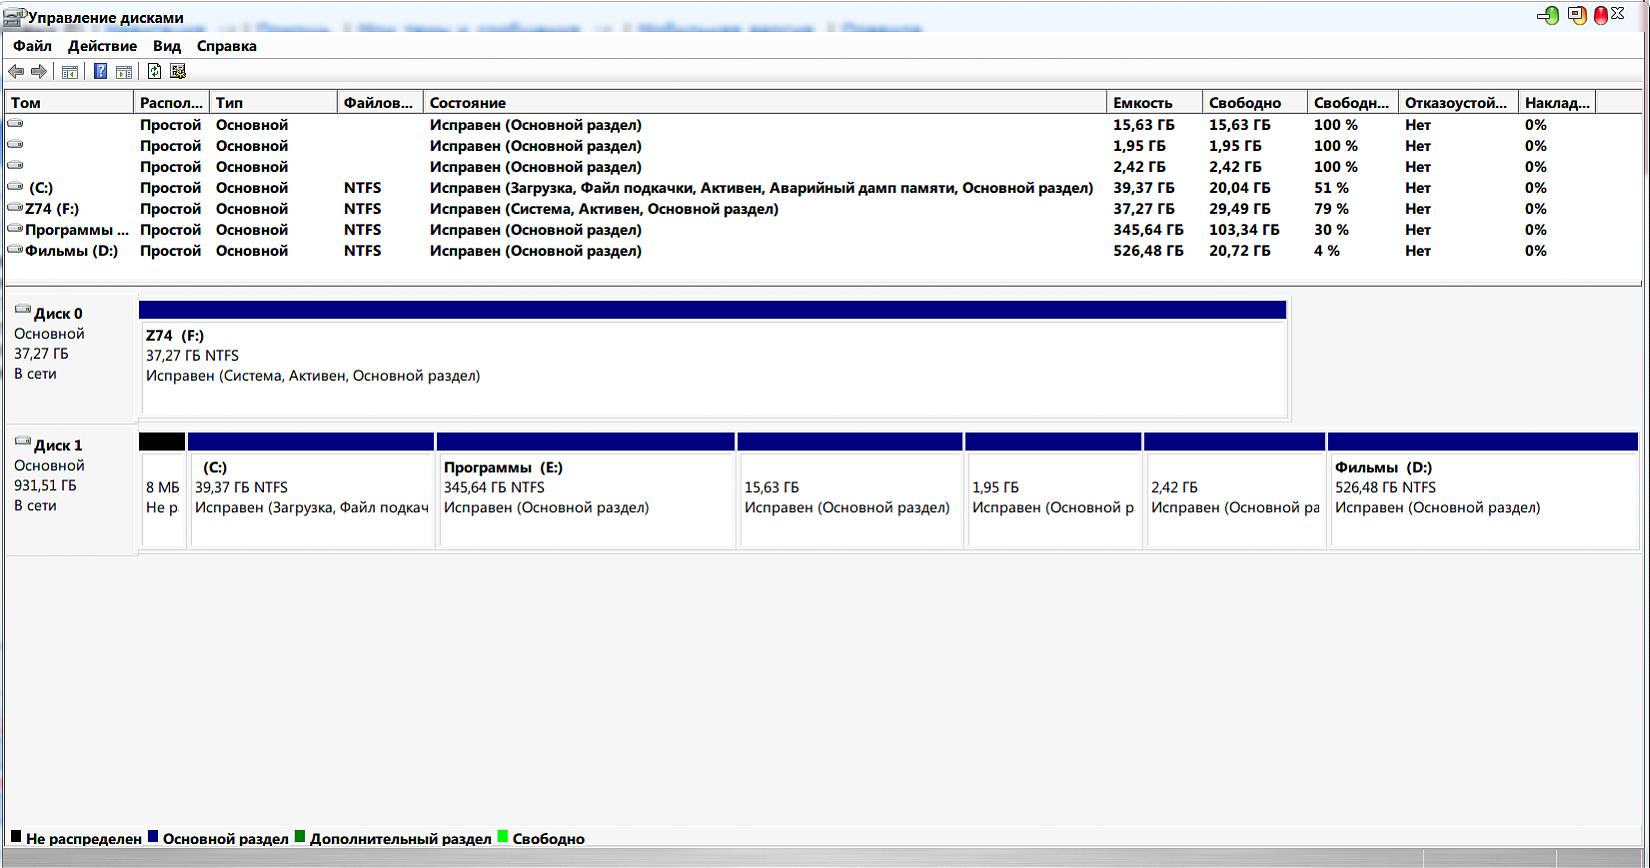This screenshot has width=1650, height=868.
Task: Go forward with the right arrow toolbar icon
Action: (x=39, y=71)
